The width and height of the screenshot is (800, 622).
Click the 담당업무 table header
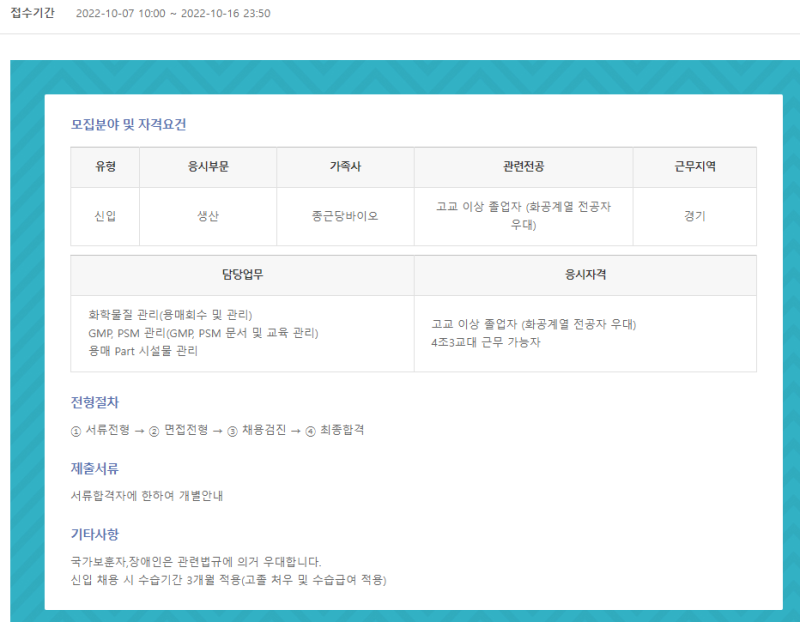tap(242, 274)
